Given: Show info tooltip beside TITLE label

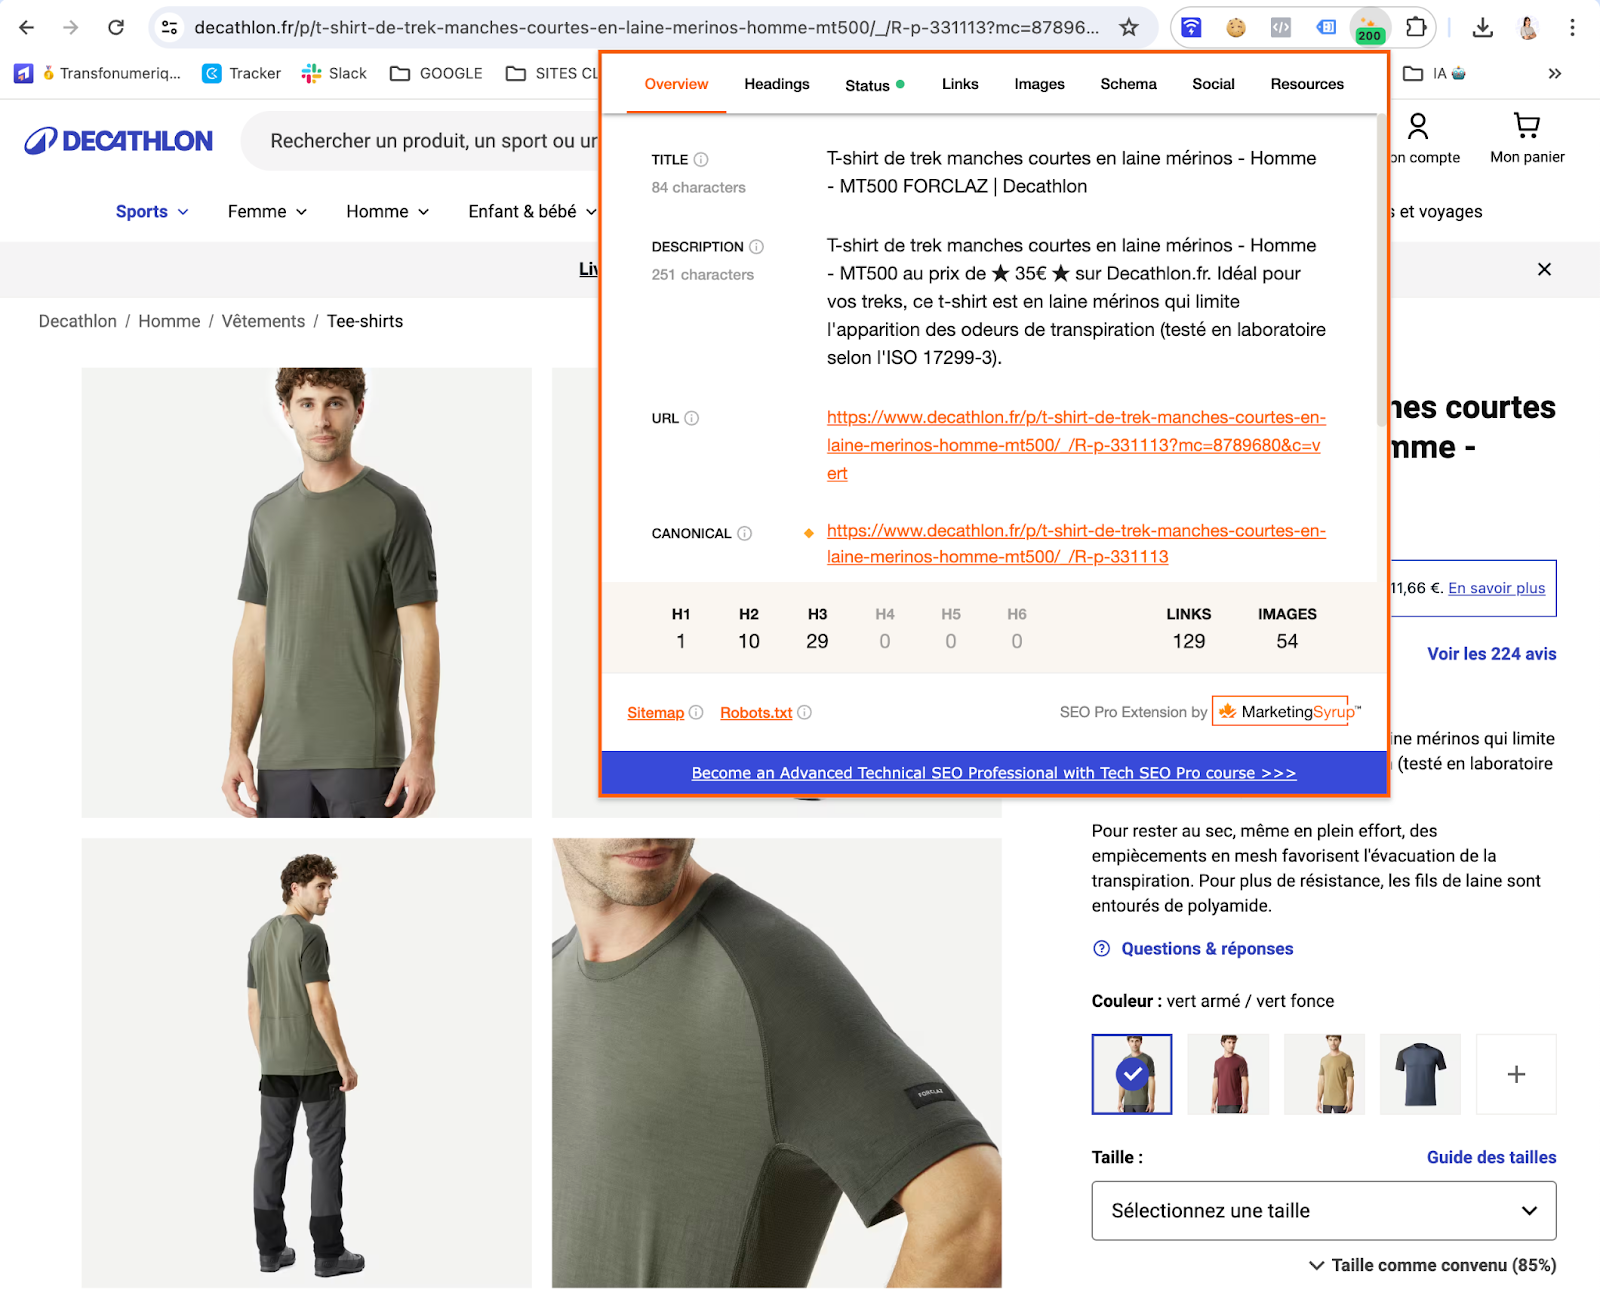Looking at the screenshot, I should click(x=701, y=159).
